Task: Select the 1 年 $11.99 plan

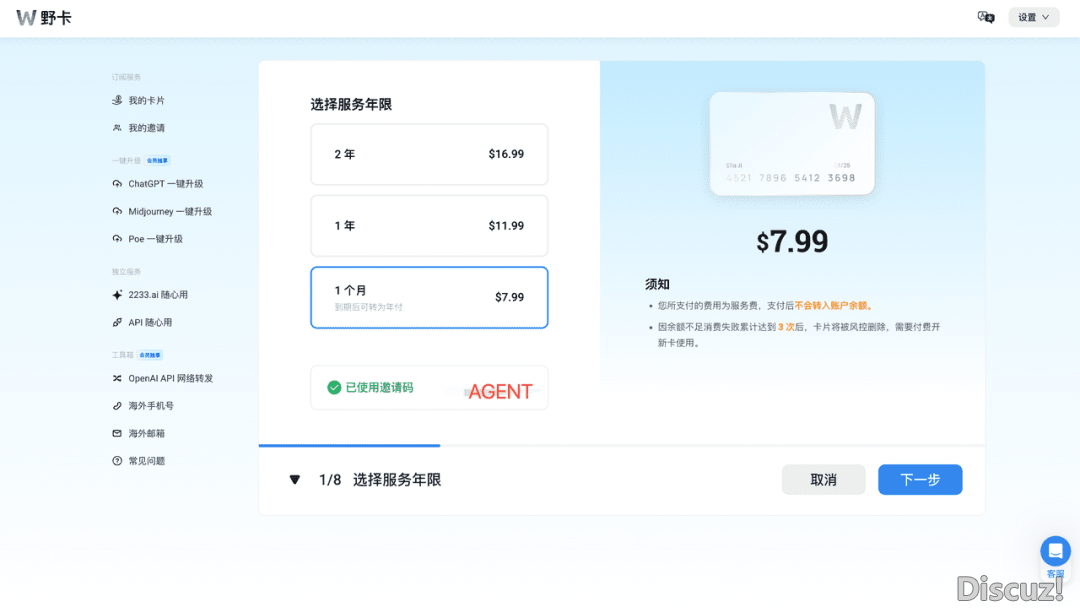Action: click(429, 226)
